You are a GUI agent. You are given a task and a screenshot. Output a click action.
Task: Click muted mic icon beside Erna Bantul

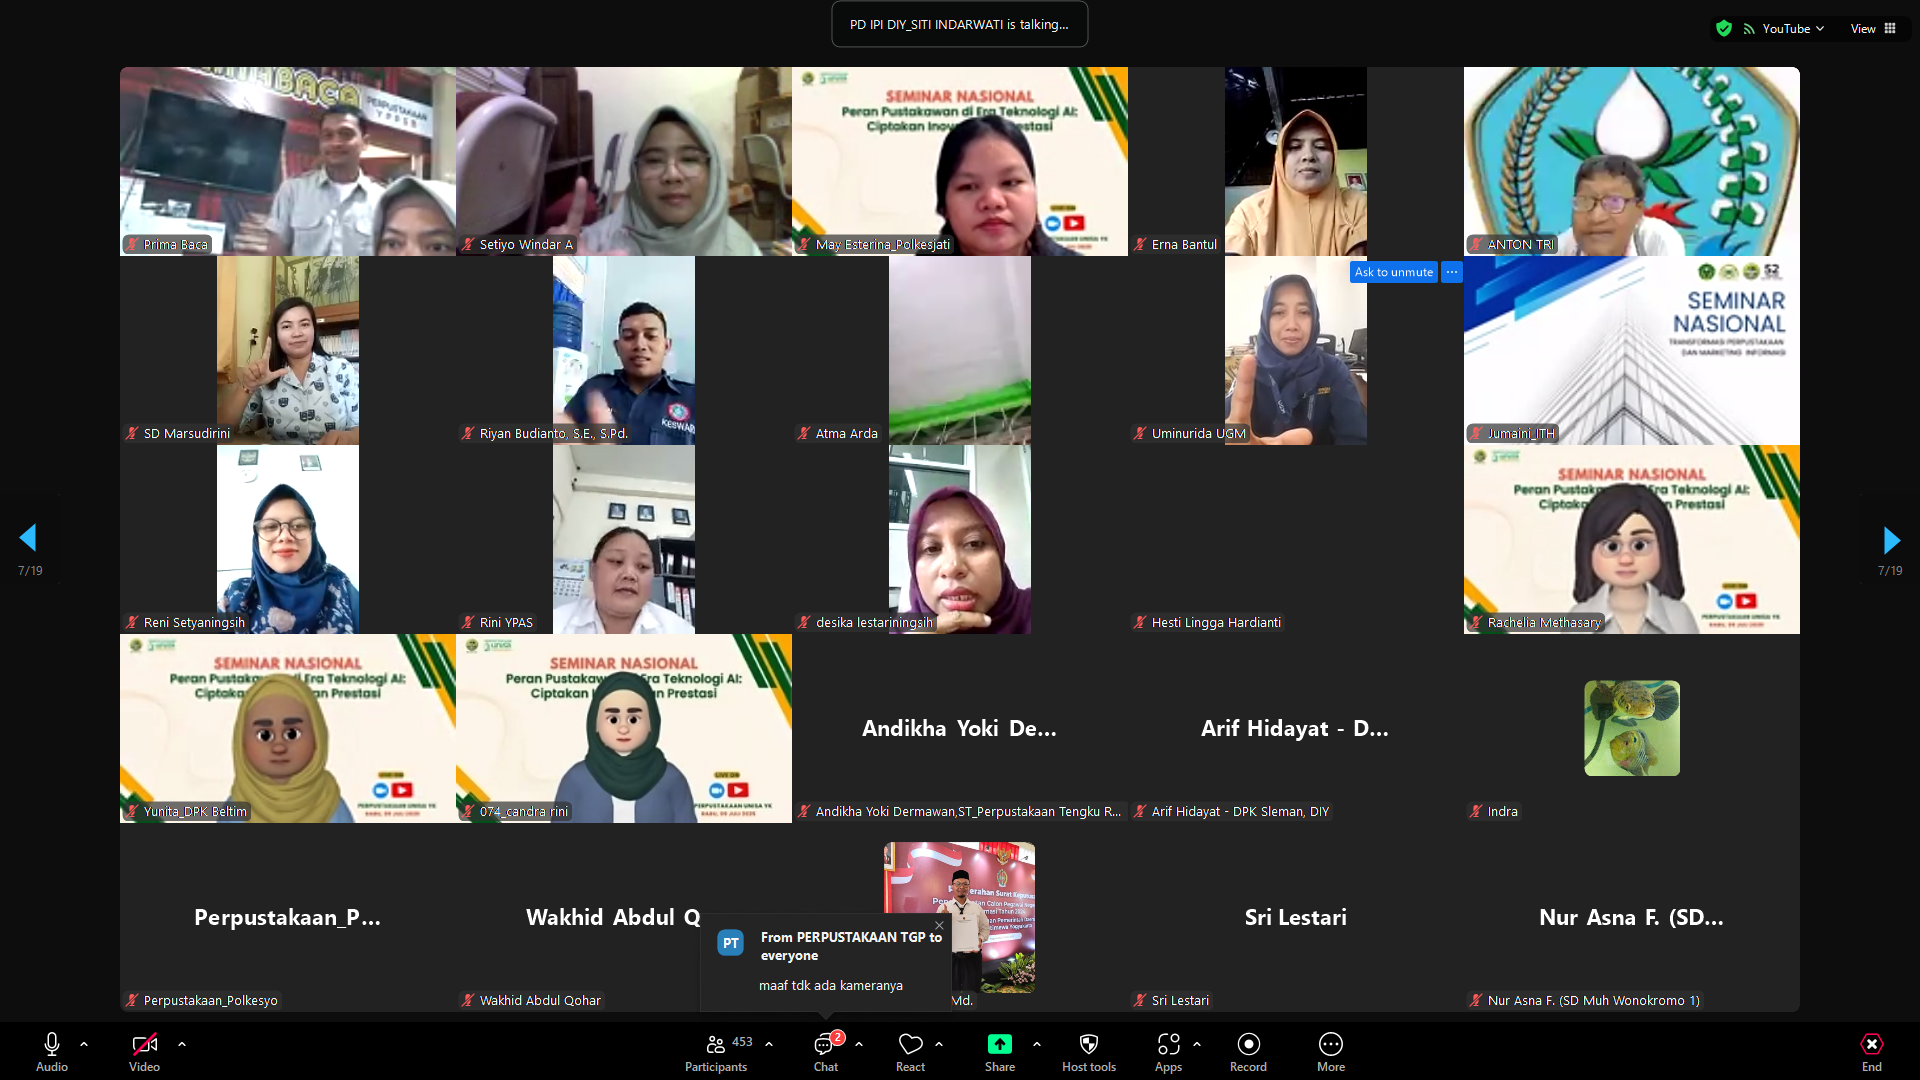1140,244
